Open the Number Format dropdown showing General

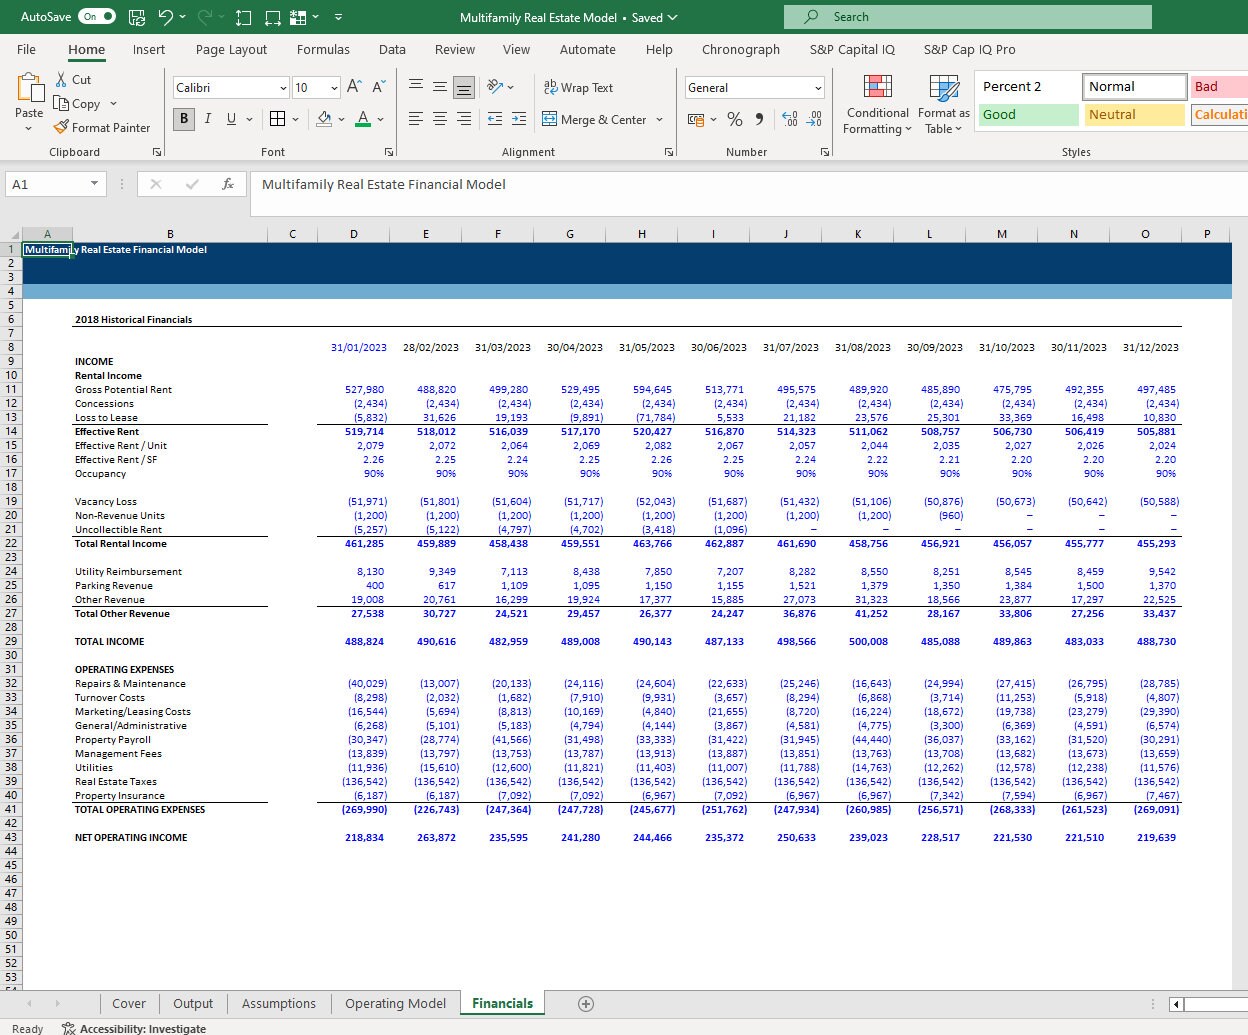click(754, 88)
